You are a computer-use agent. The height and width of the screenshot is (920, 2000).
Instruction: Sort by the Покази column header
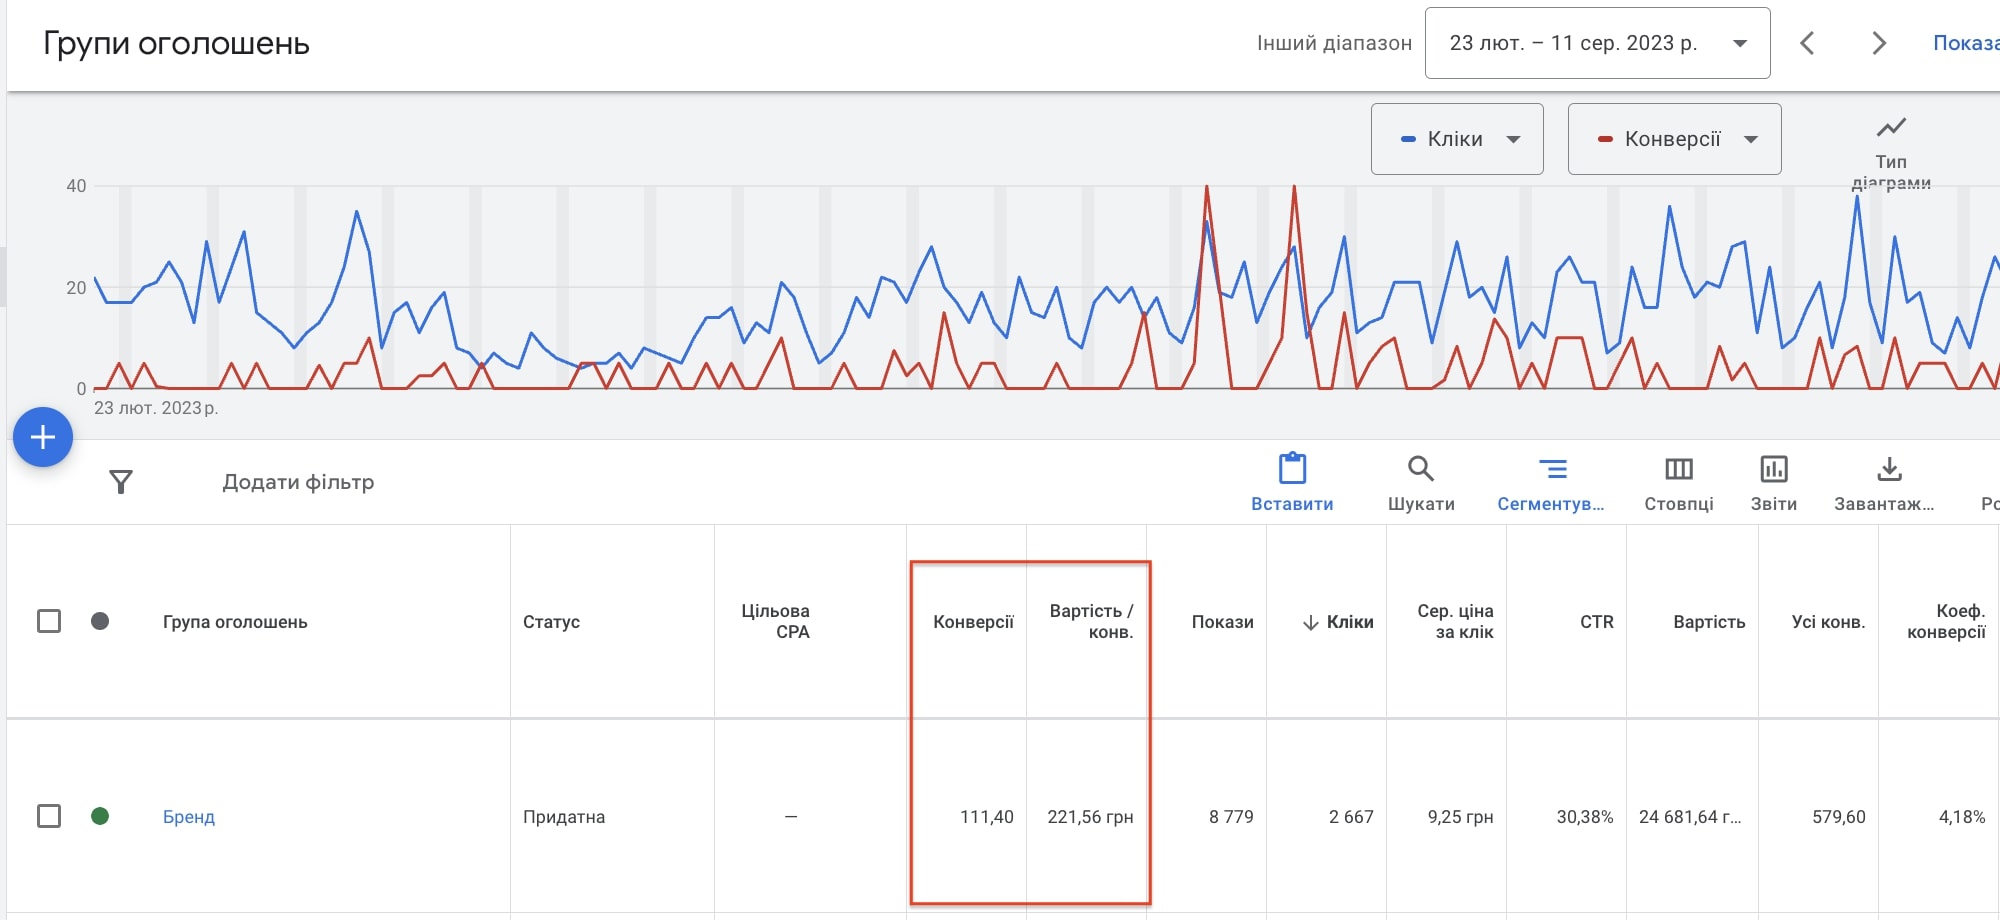(1222, 622)
